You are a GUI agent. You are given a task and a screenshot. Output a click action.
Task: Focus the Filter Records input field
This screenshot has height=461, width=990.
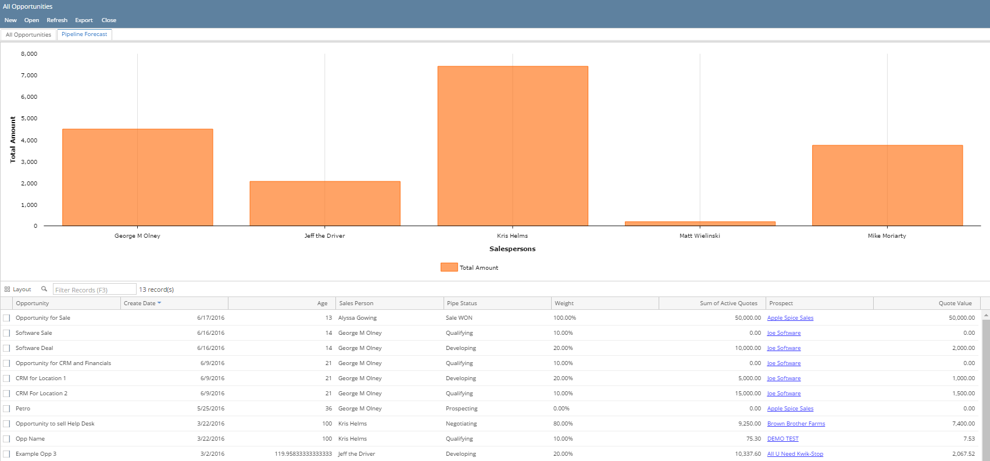coord(94,289)
